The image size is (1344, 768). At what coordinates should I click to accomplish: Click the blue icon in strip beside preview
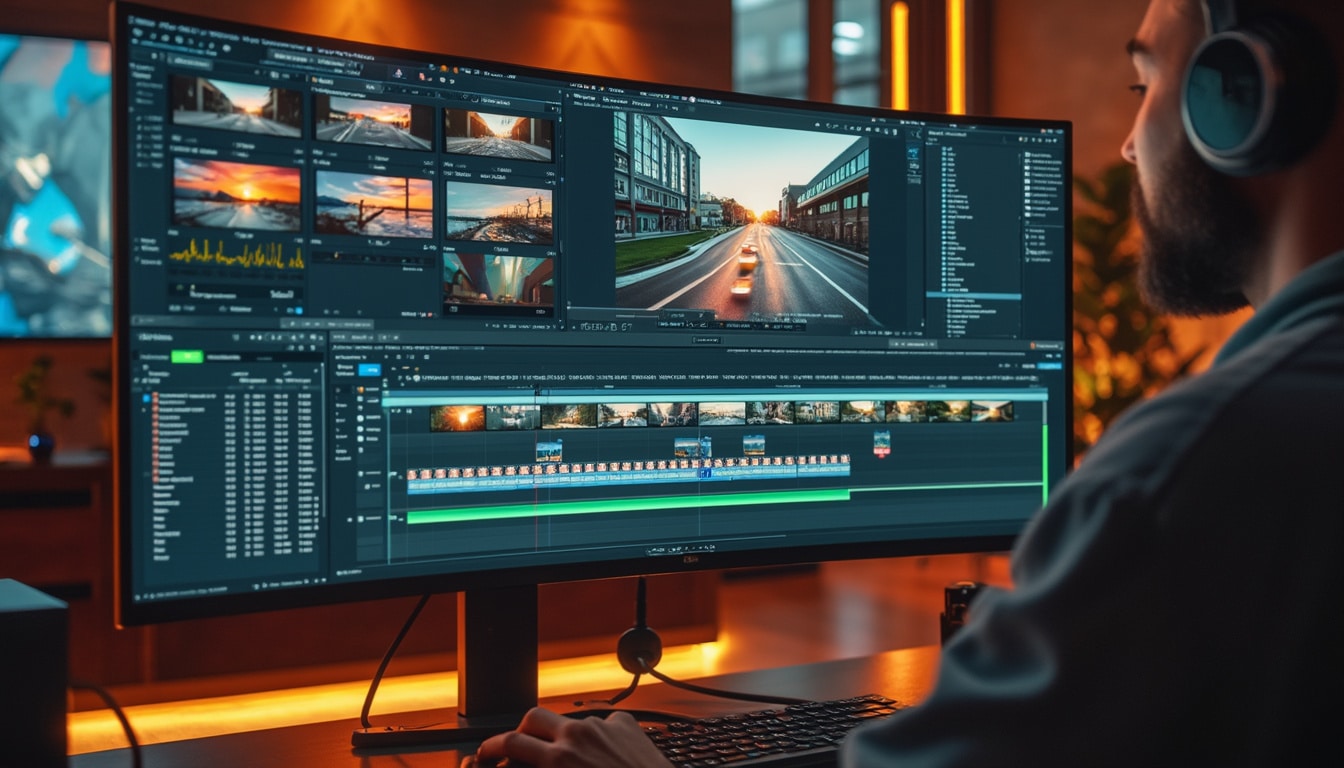(x=914, y=155)
